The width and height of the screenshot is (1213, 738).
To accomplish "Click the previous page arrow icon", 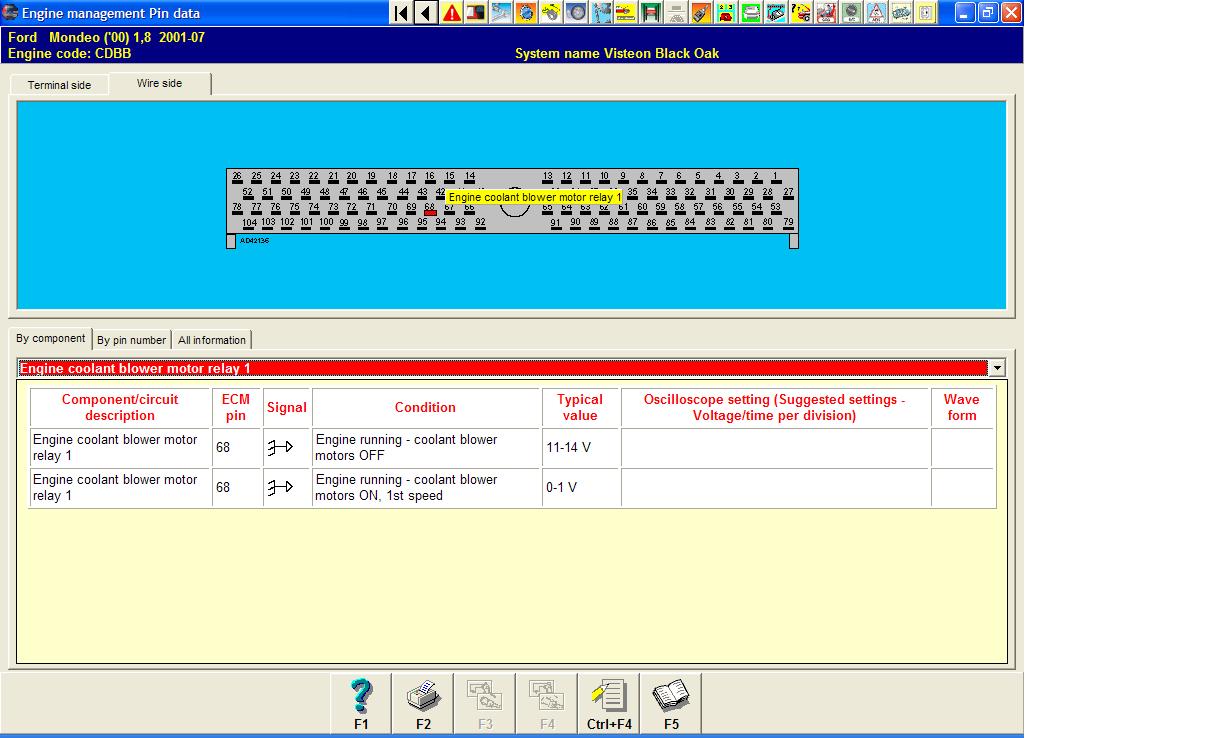I will tap(426, 13).
